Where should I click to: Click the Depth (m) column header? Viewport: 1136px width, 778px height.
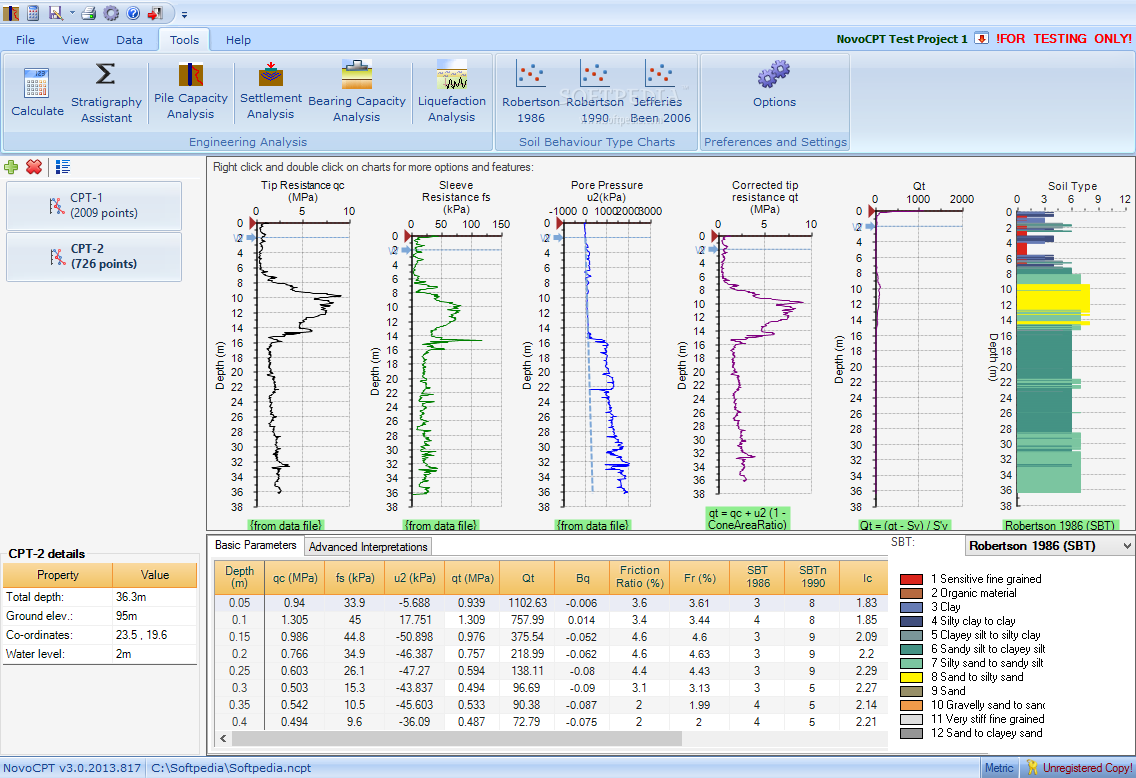click(239, 577)
